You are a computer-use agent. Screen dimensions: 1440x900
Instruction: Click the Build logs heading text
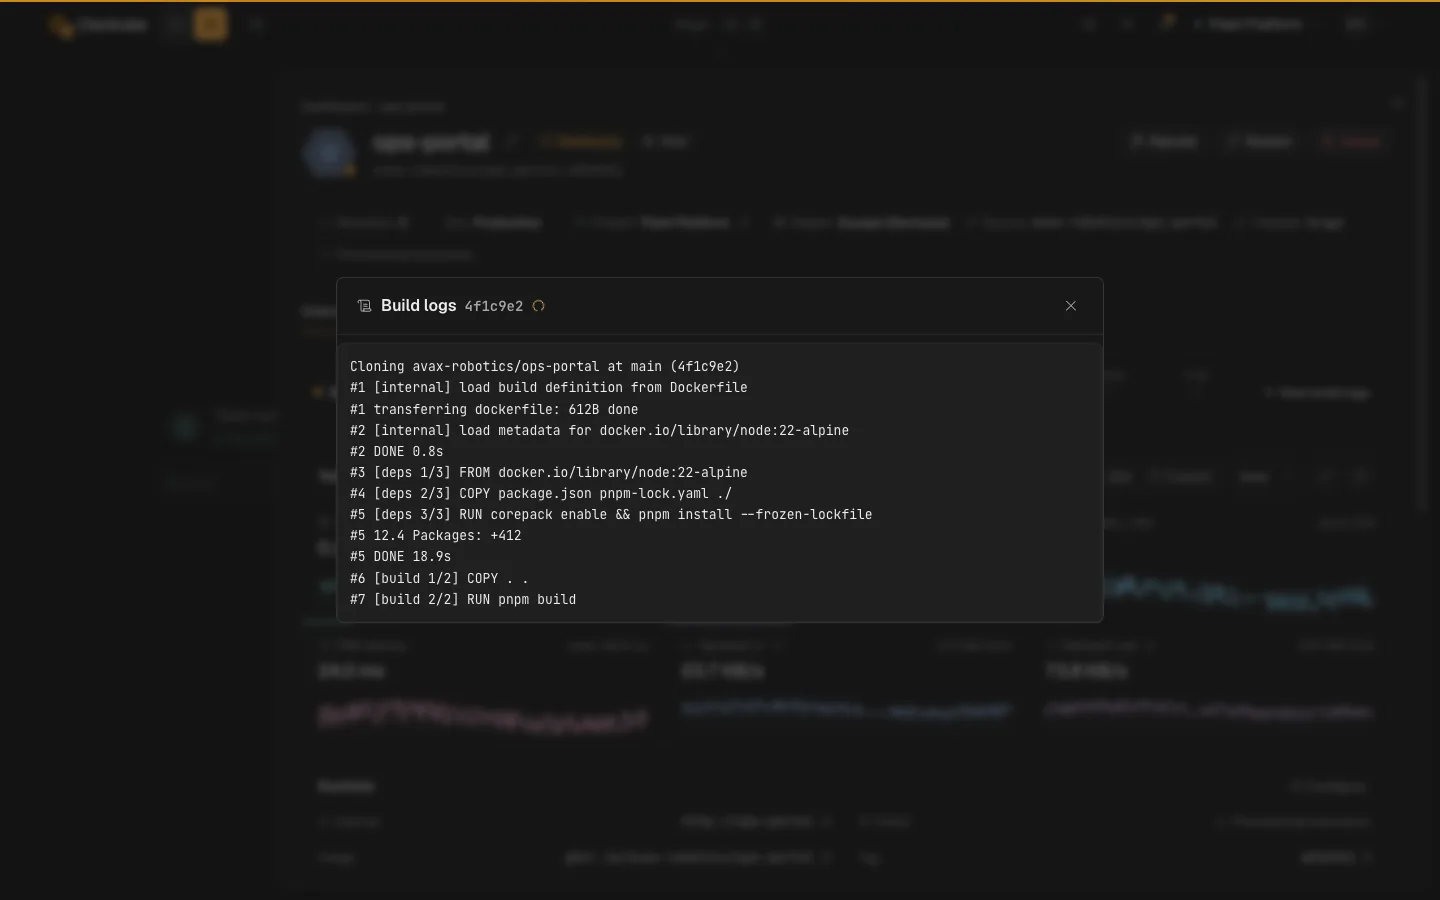coord(418,306)
